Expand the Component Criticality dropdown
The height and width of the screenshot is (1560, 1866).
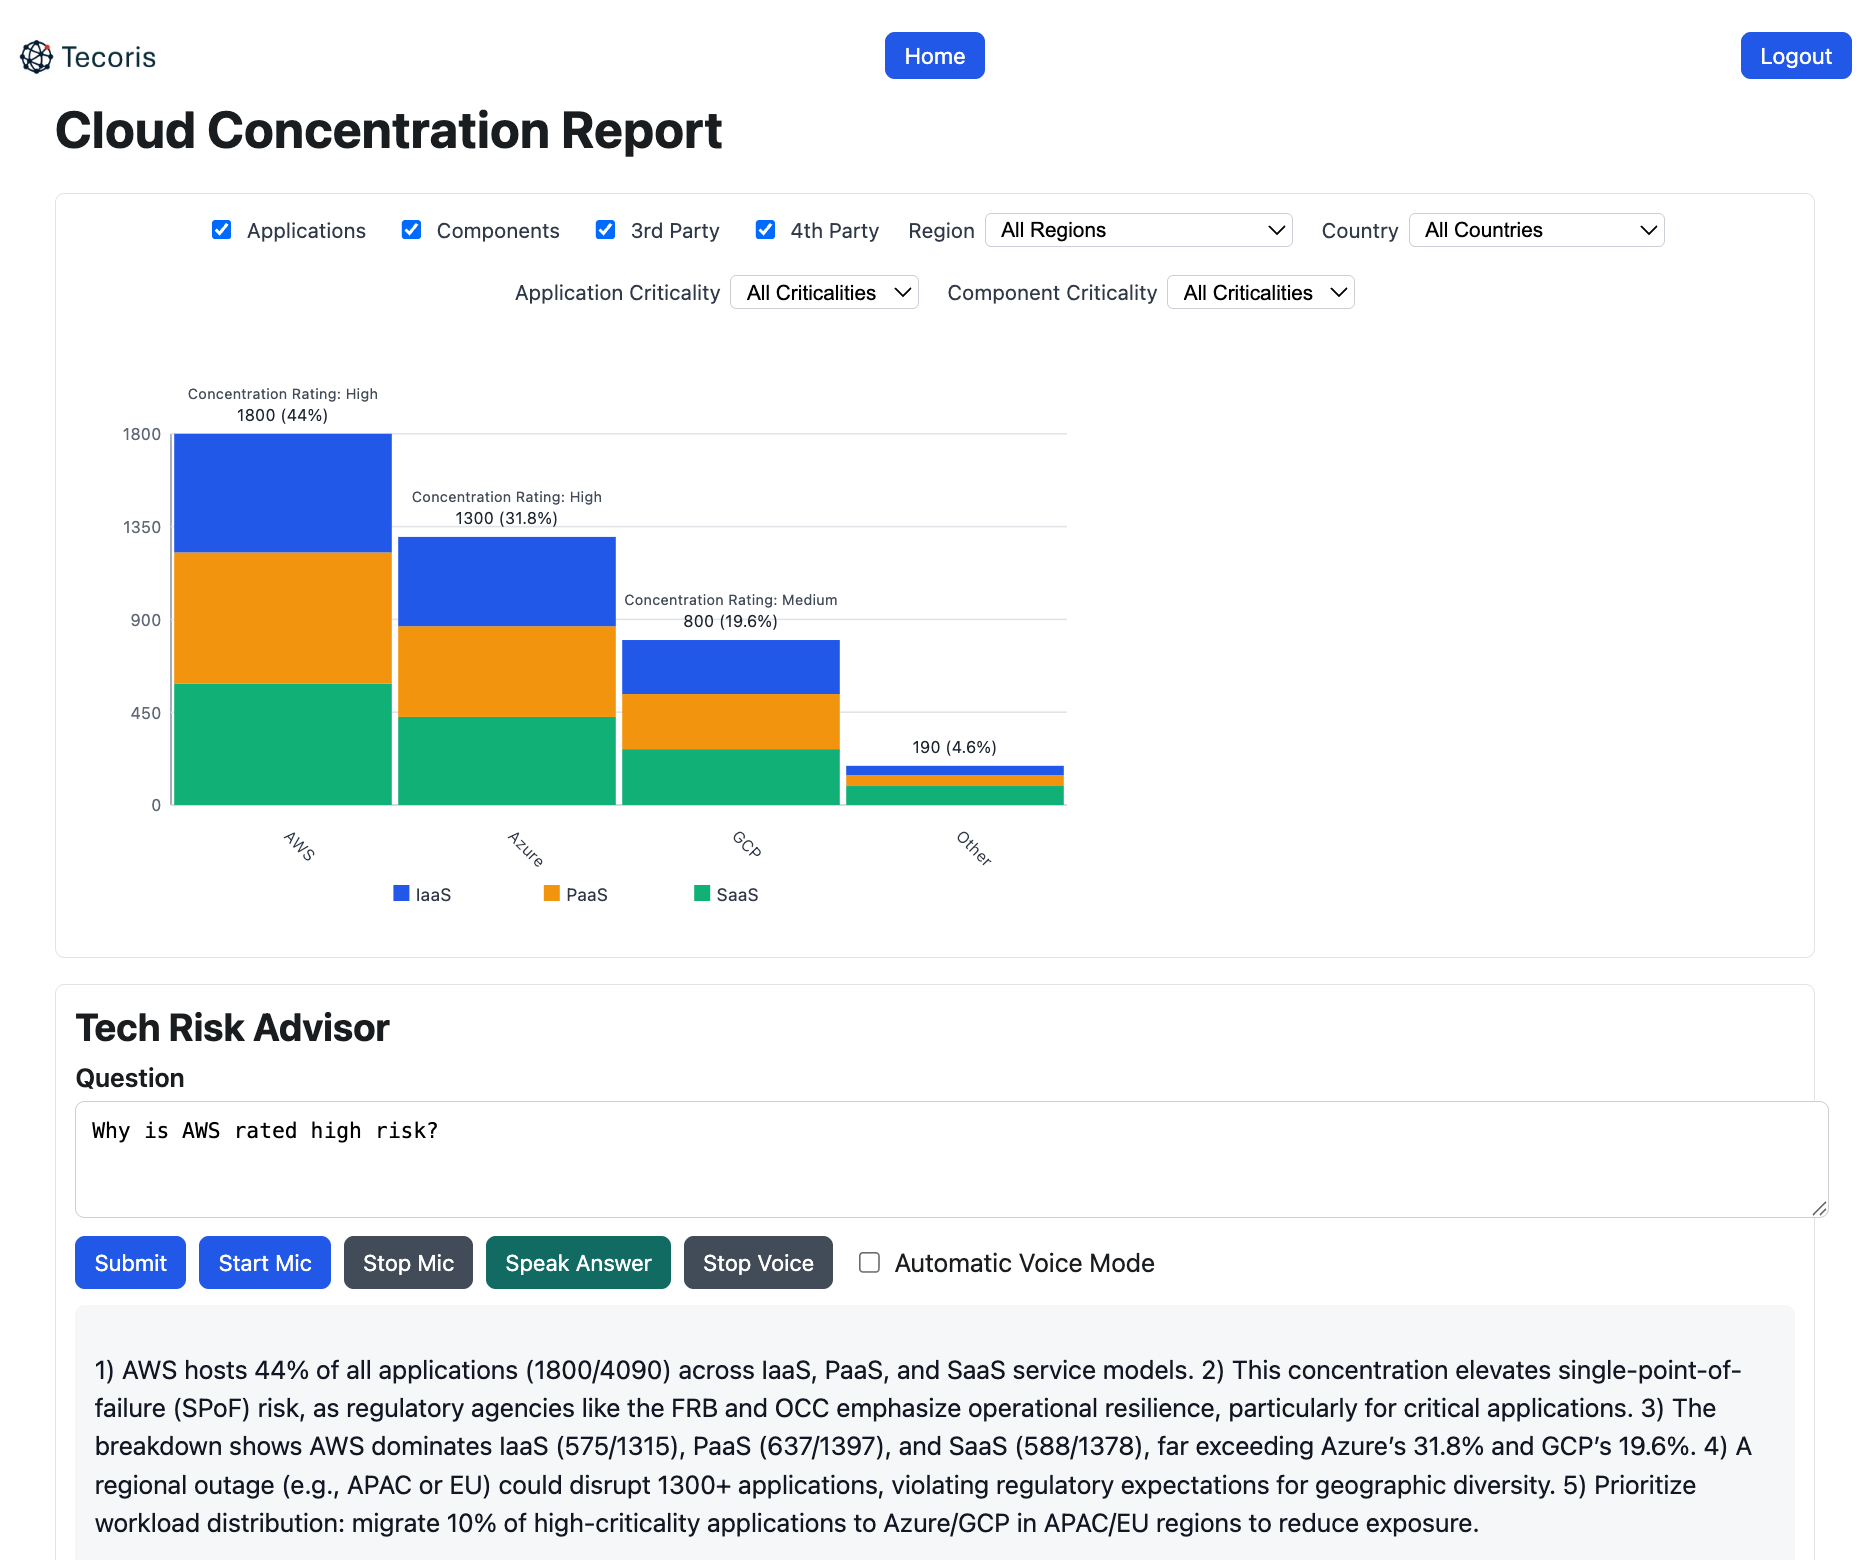pos(1260,292)
